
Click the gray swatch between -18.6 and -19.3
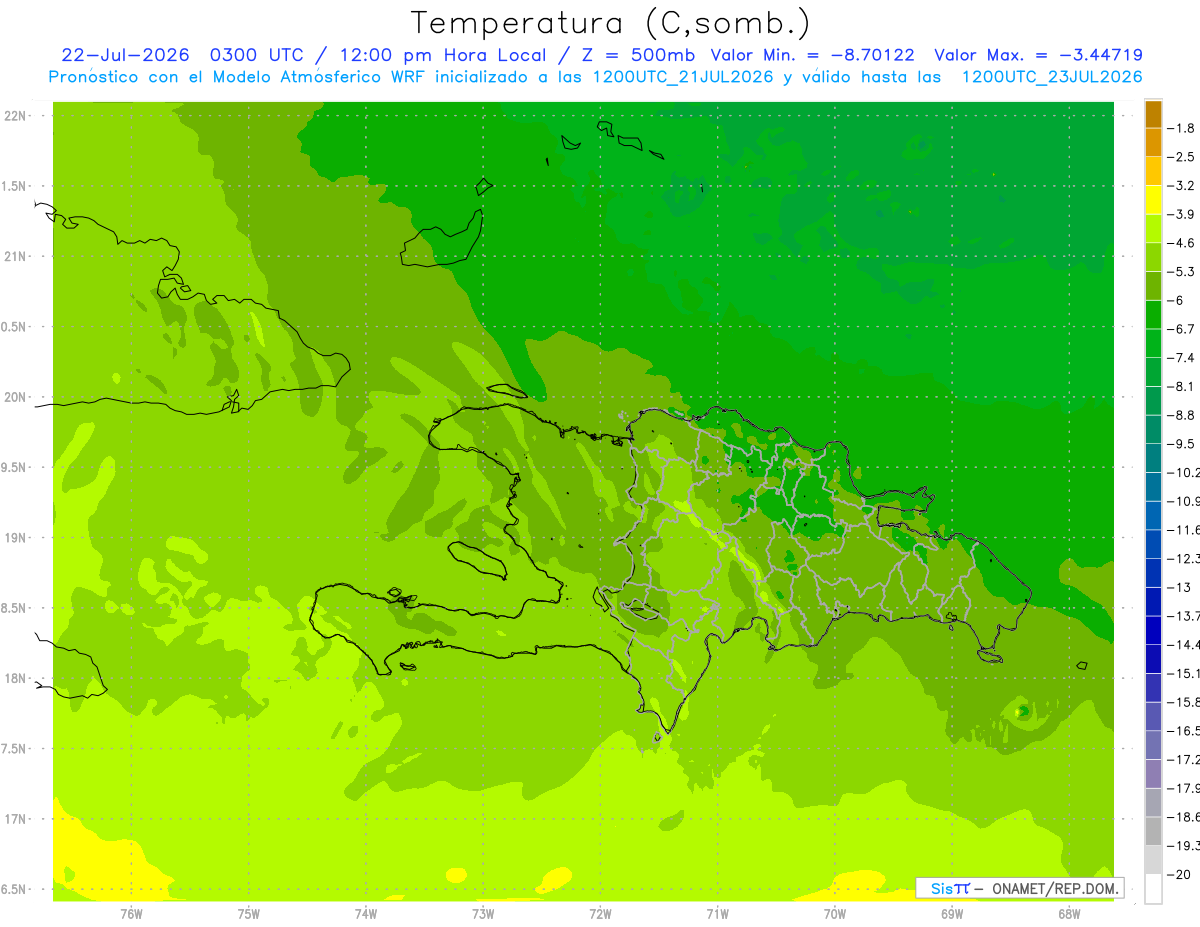[x=1153, y=831]
